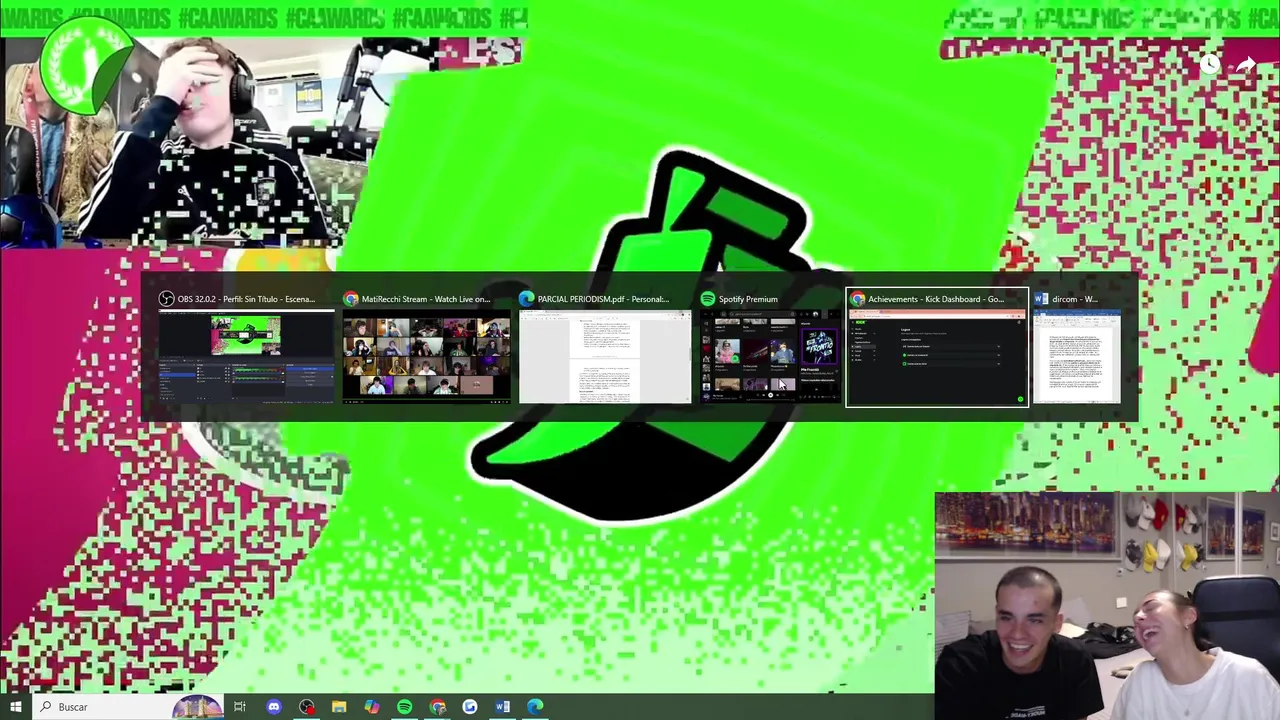Open Task View from the taskbar
Viewport: 1280px width, 720px height.
tap(240, 707)
